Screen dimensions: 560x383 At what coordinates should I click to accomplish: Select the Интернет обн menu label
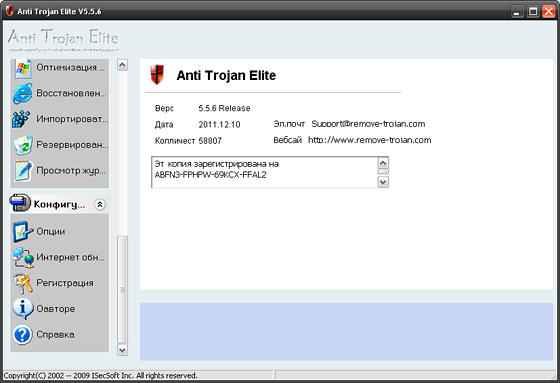pos(70,257)
